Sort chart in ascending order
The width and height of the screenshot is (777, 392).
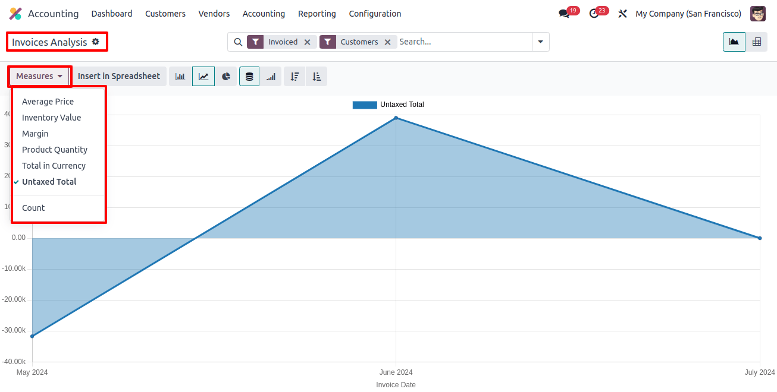coord(317,76)
